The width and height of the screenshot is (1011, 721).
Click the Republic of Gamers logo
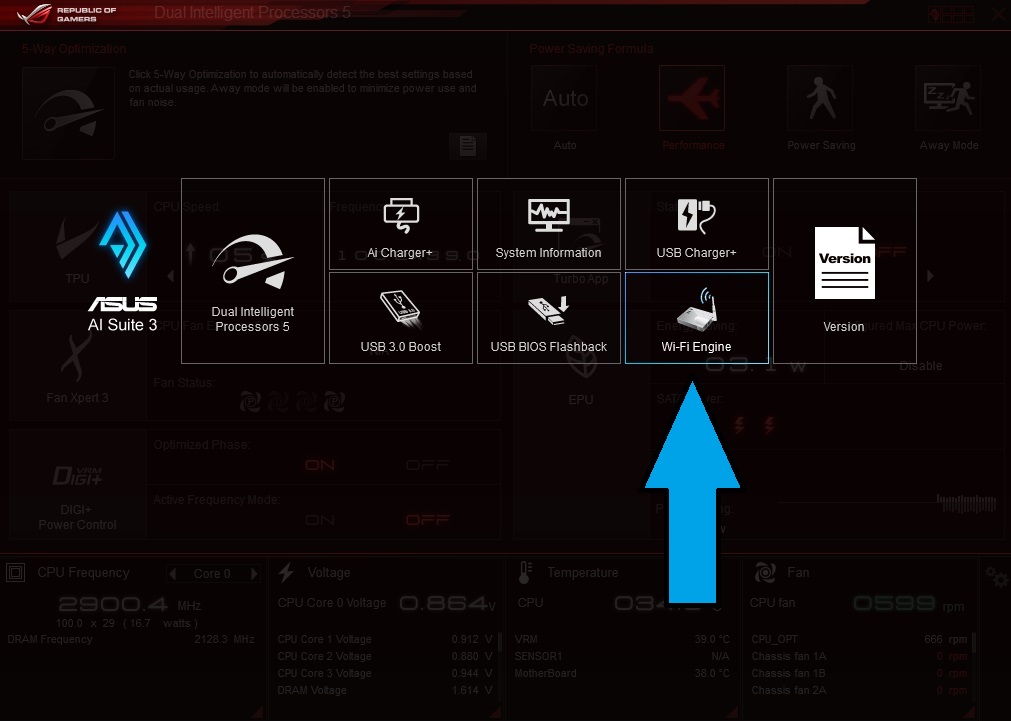[66, 14]
